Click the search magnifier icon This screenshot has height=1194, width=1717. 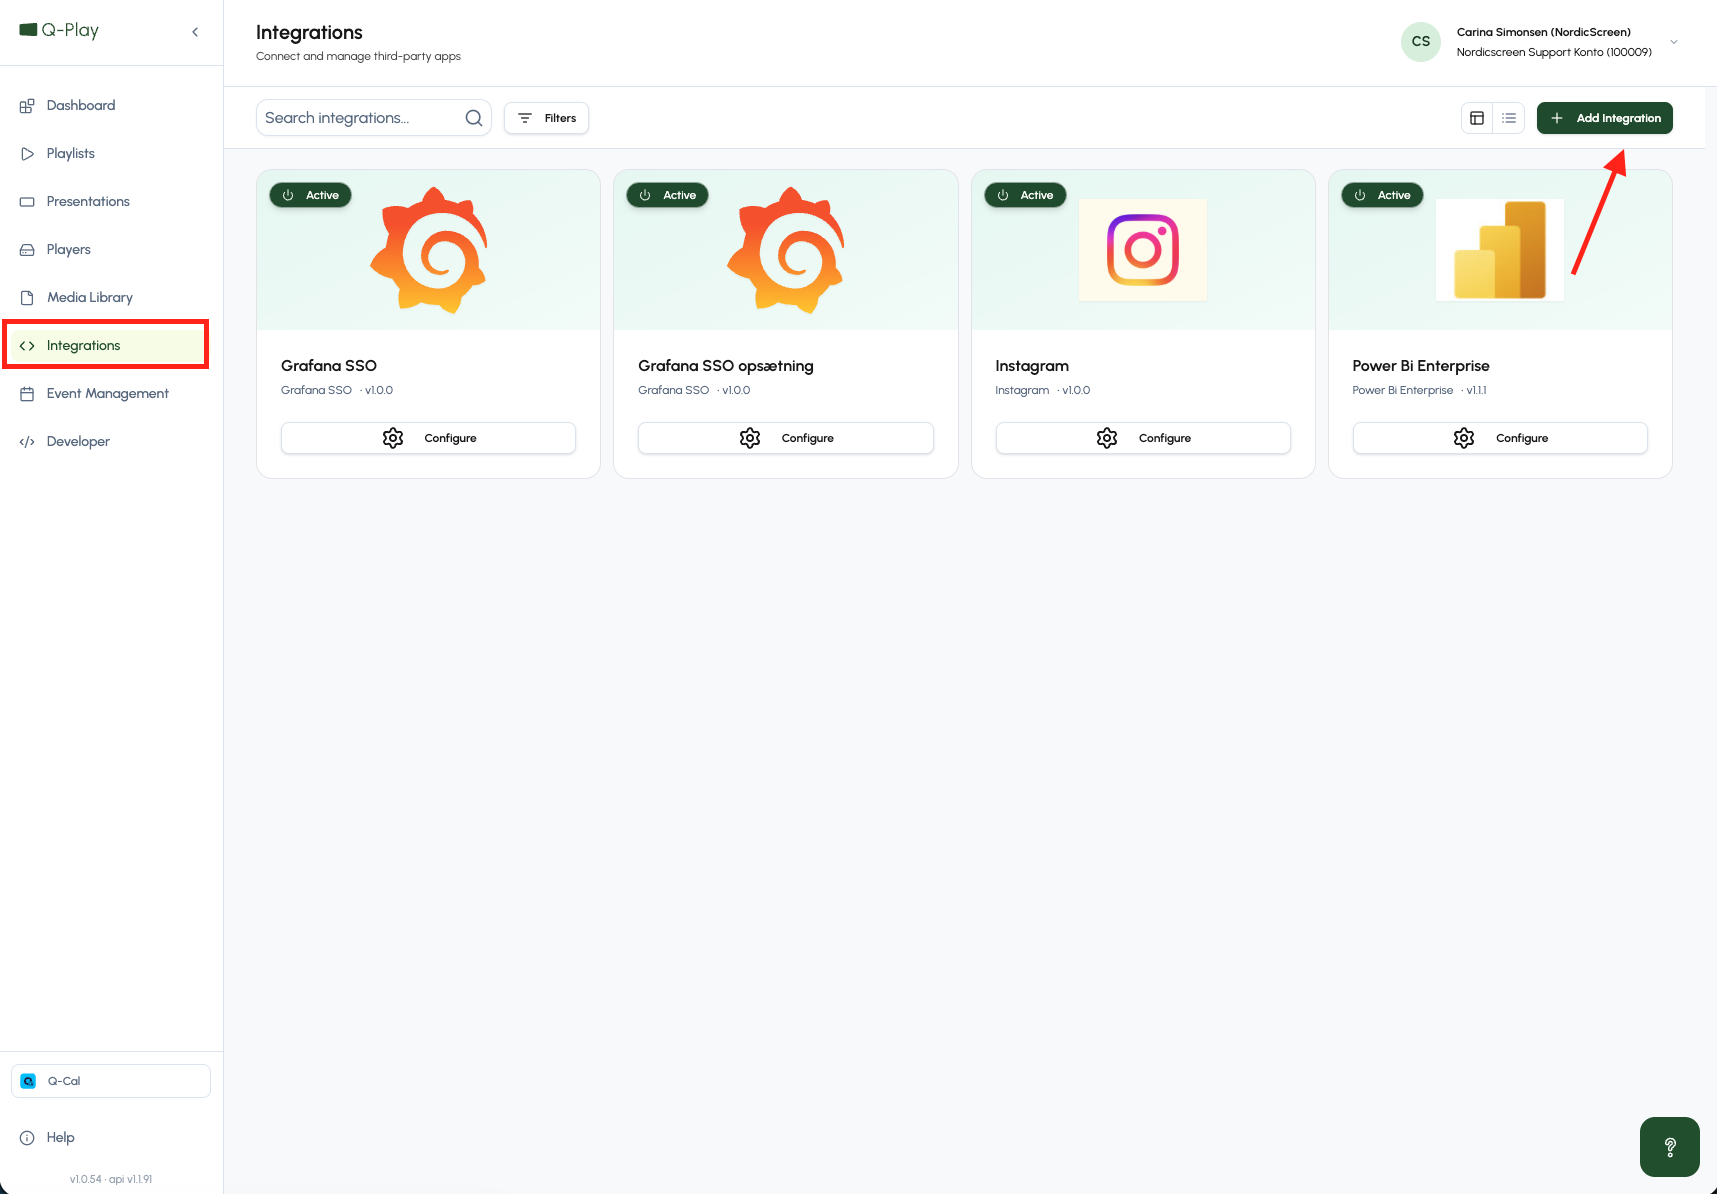point(474,118)
